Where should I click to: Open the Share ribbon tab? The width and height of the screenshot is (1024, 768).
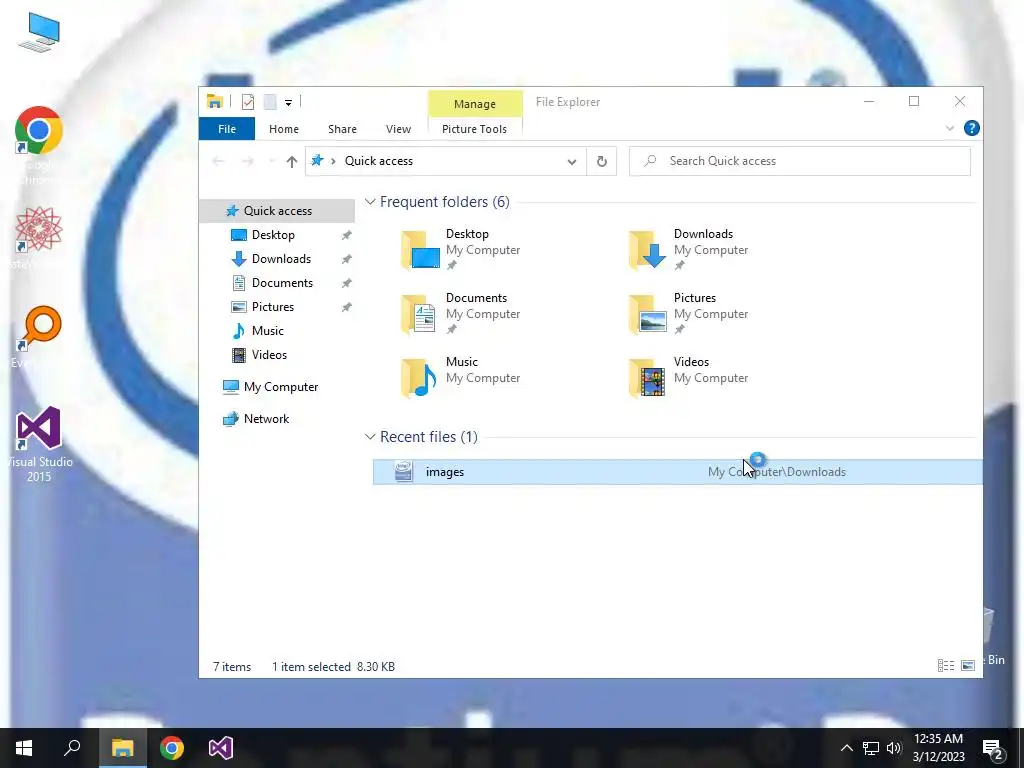[342, 129]
